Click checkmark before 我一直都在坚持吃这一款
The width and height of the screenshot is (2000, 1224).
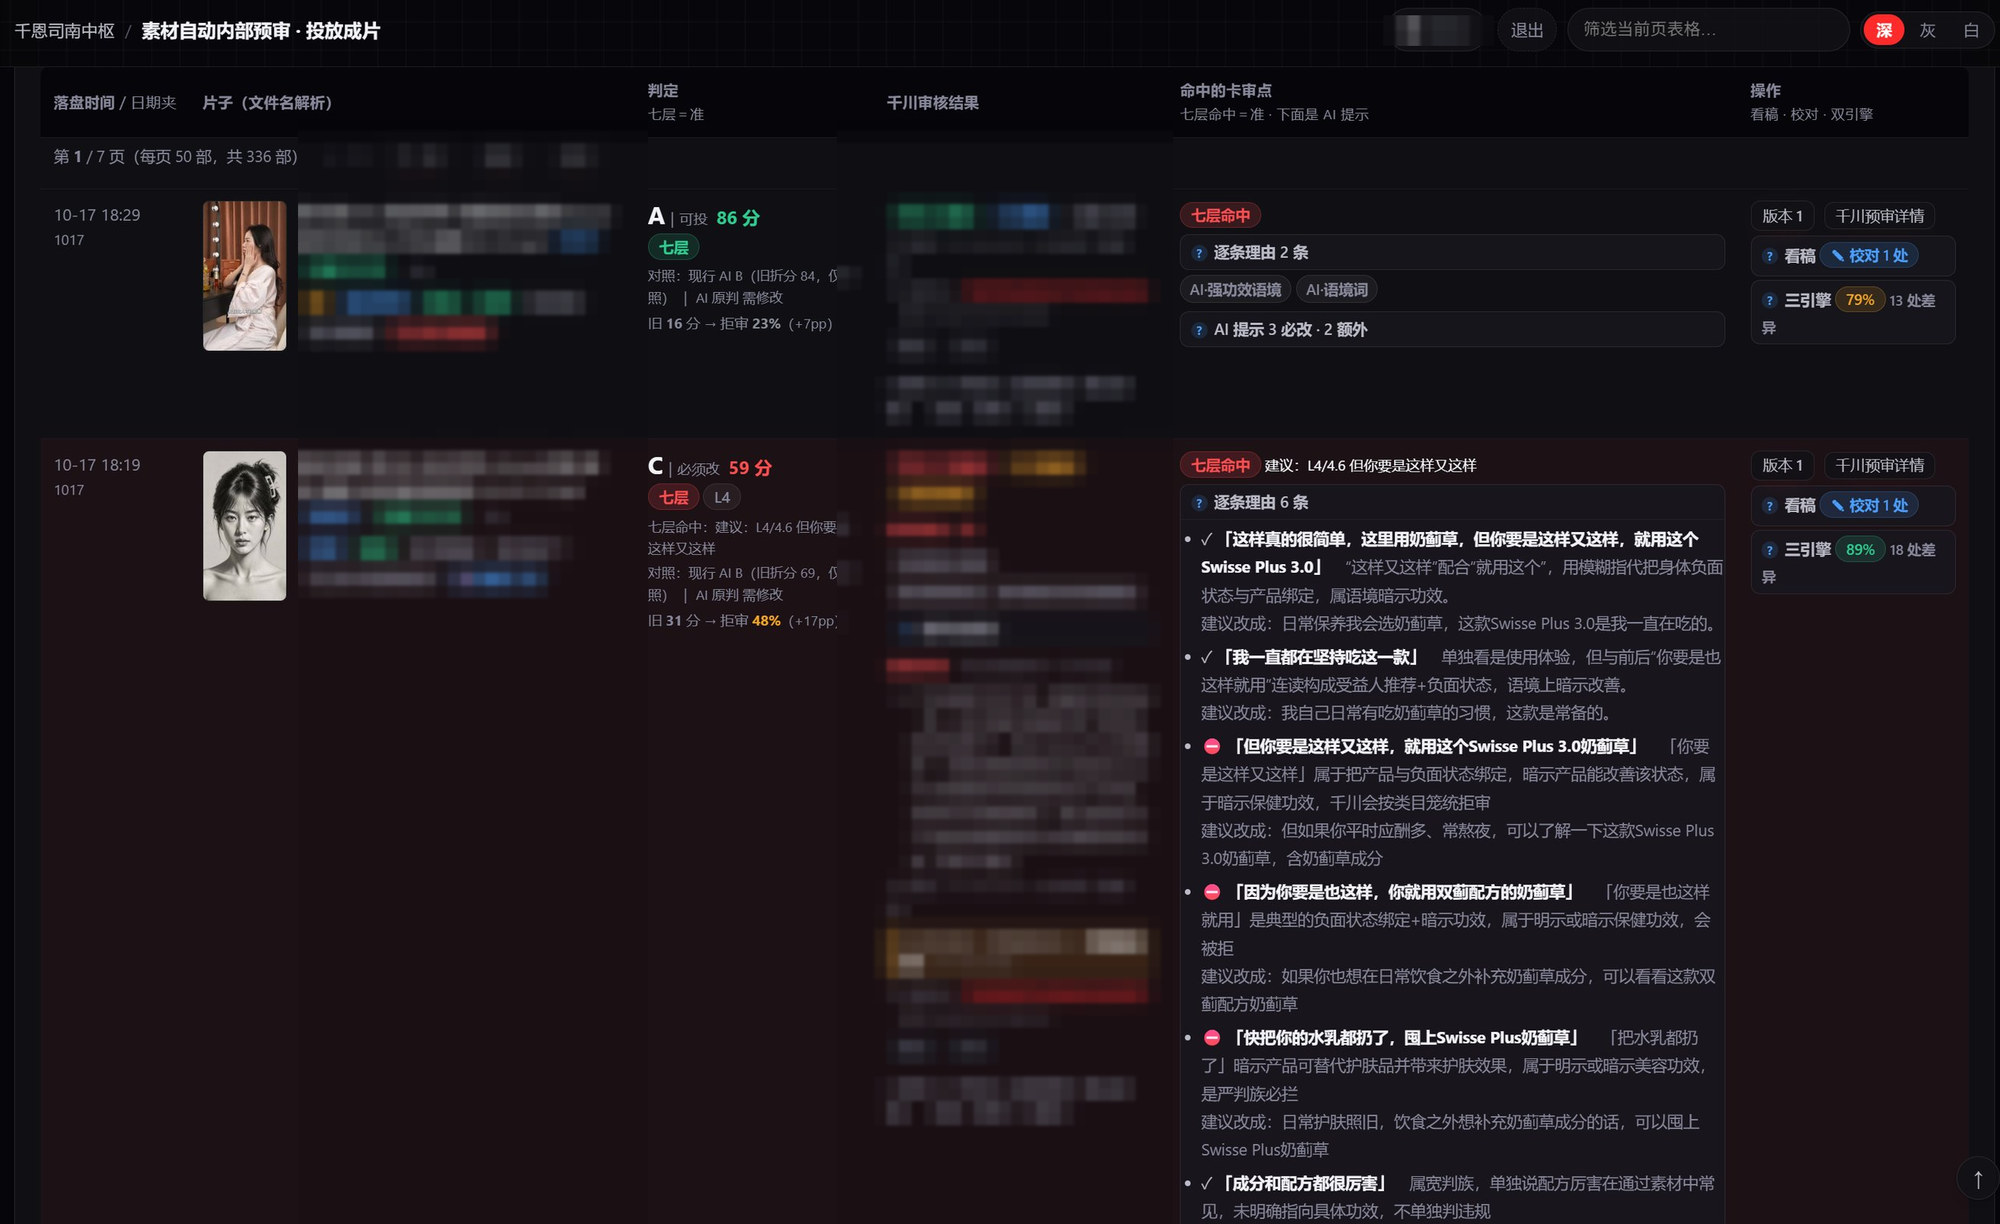click(x=1207, y=657)
